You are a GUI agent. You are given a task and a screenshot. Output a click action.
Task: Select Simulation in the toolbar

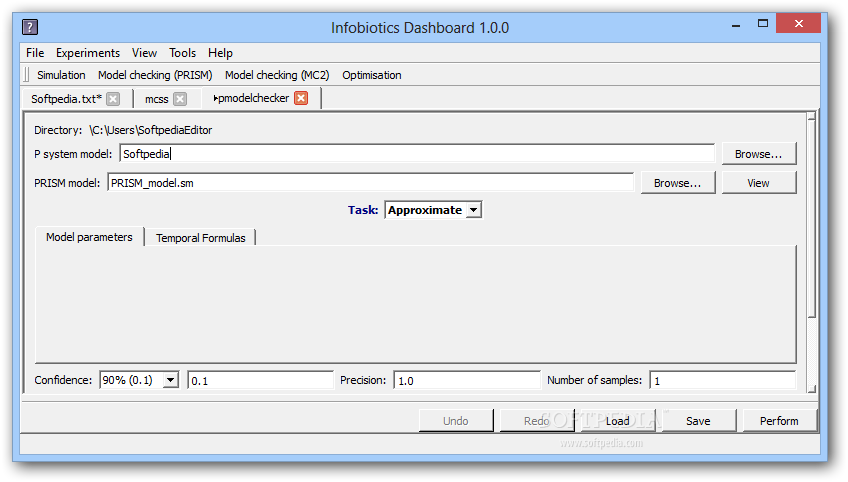[61, 75]
